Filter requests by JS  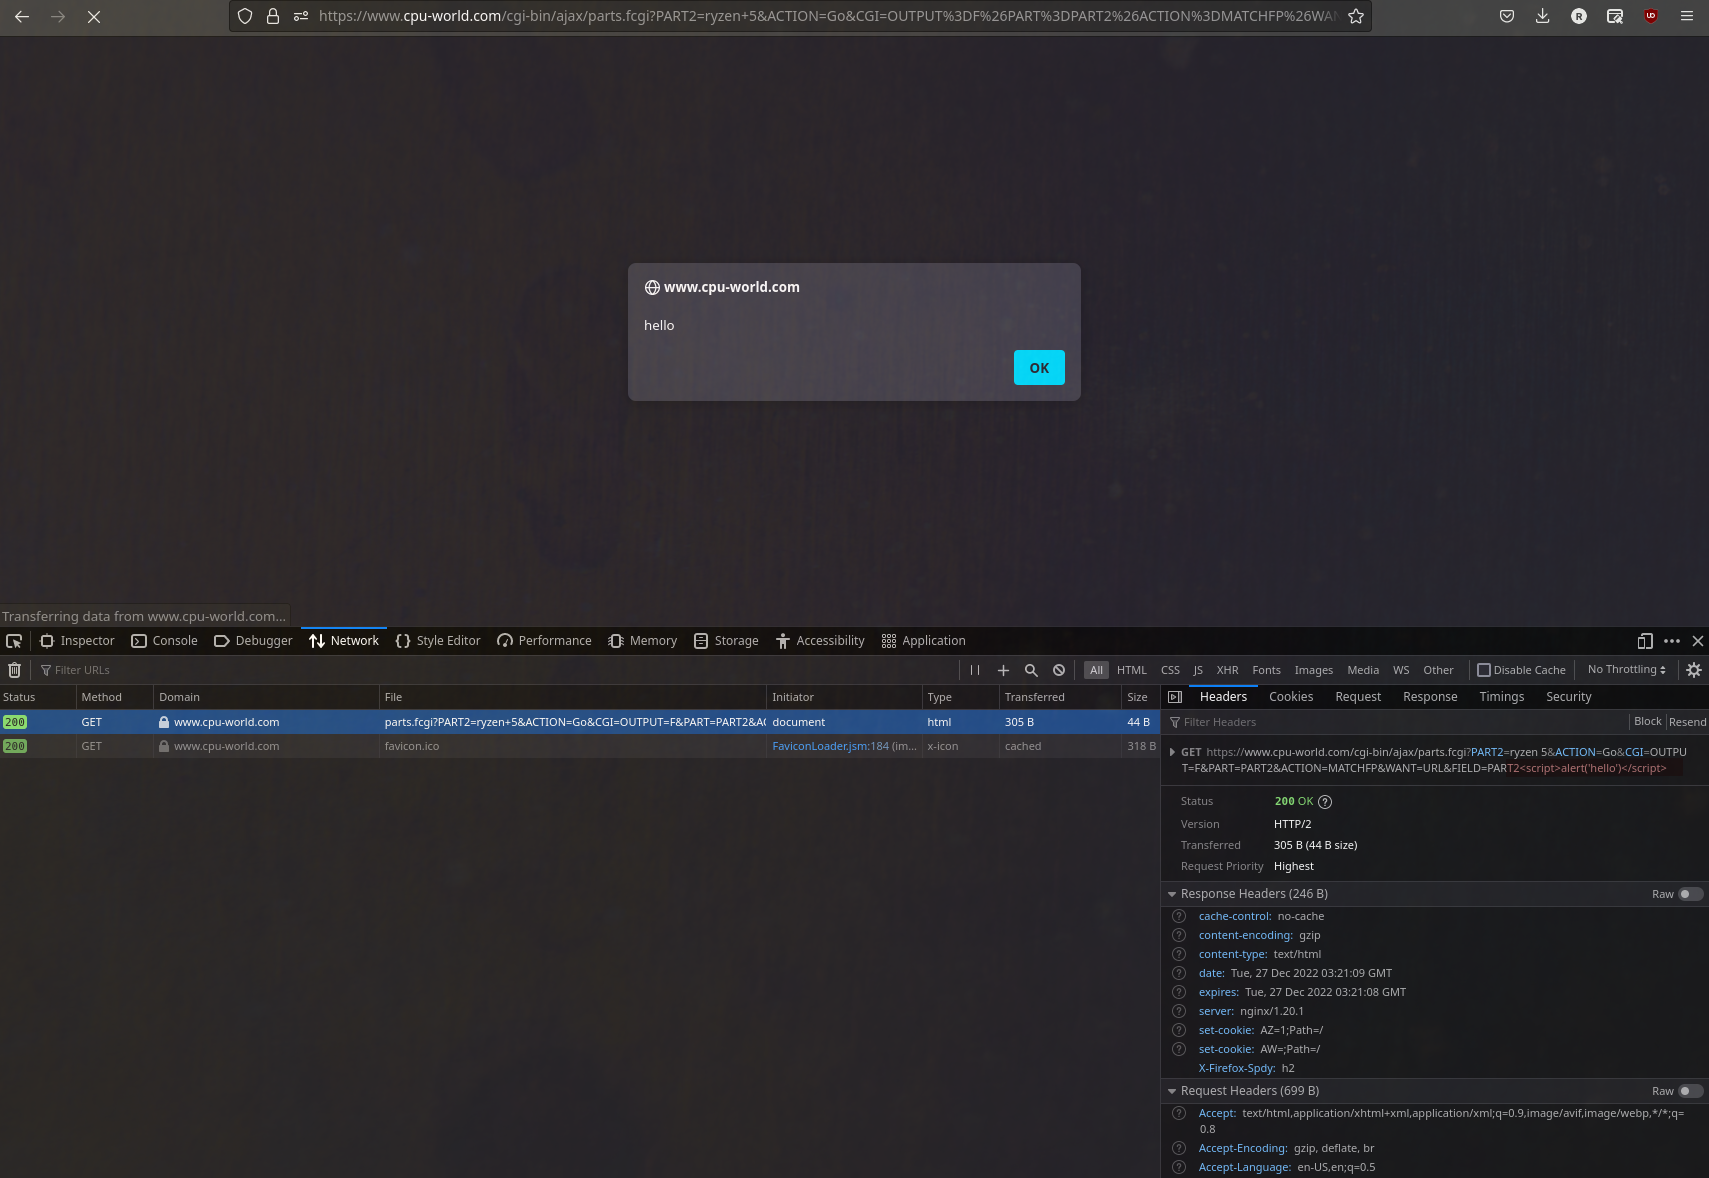pyautogui.click(x=1198, y=670)
